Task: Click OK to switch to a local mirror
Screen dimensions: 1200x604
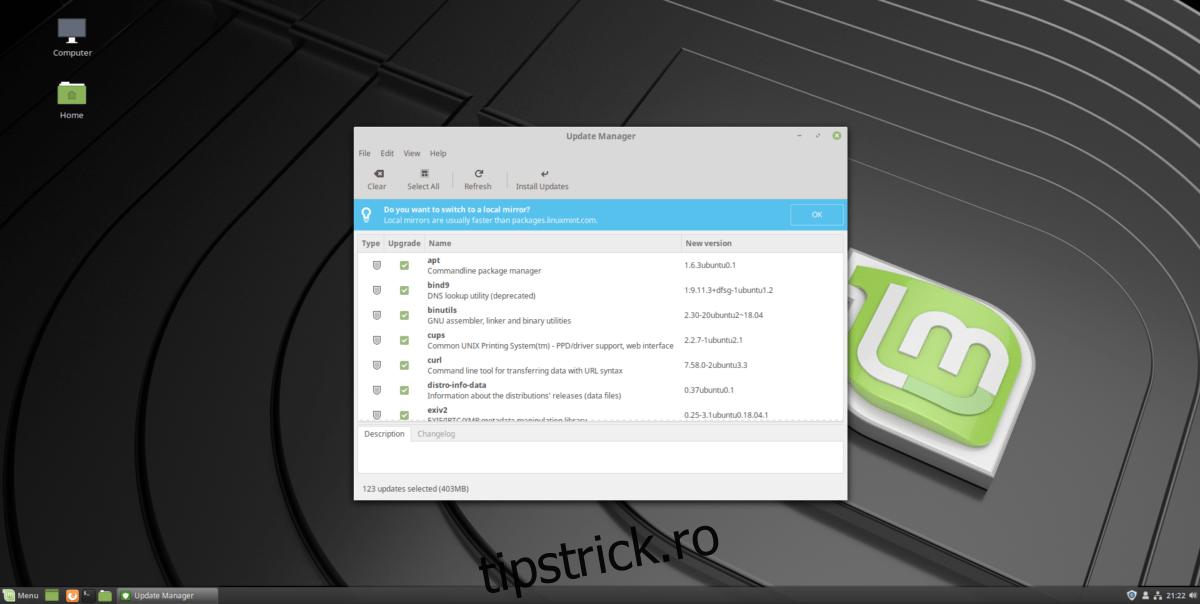Action: [x=816, y=215]
